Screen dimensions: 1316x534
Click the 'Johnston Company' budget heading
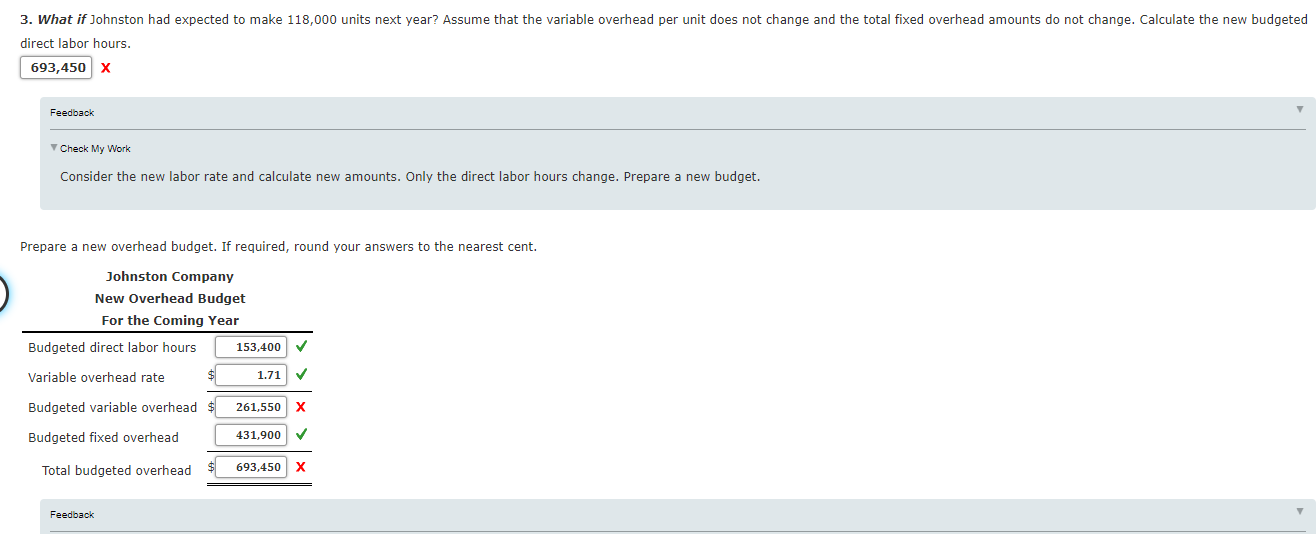(x=170, y=277)
